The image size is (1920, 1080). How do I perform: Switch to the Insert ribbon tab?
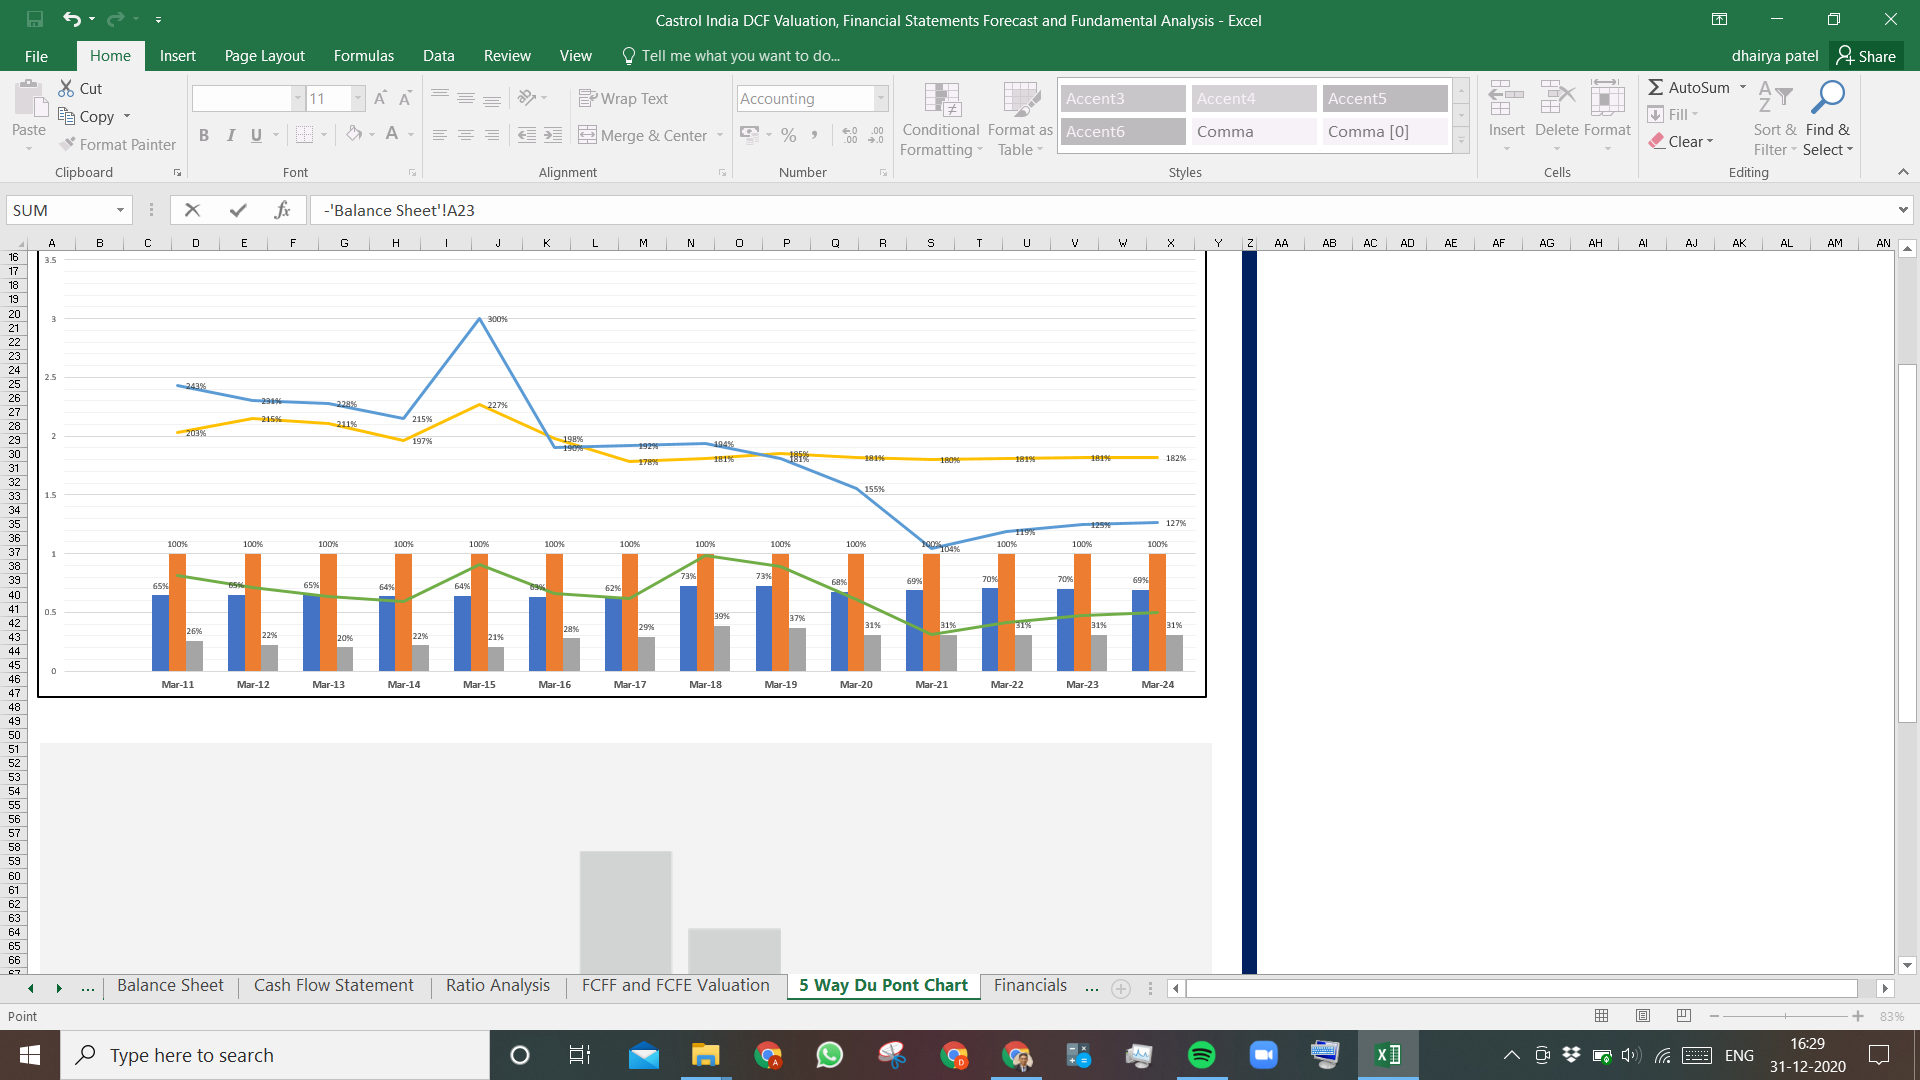(x=177, y=56)
